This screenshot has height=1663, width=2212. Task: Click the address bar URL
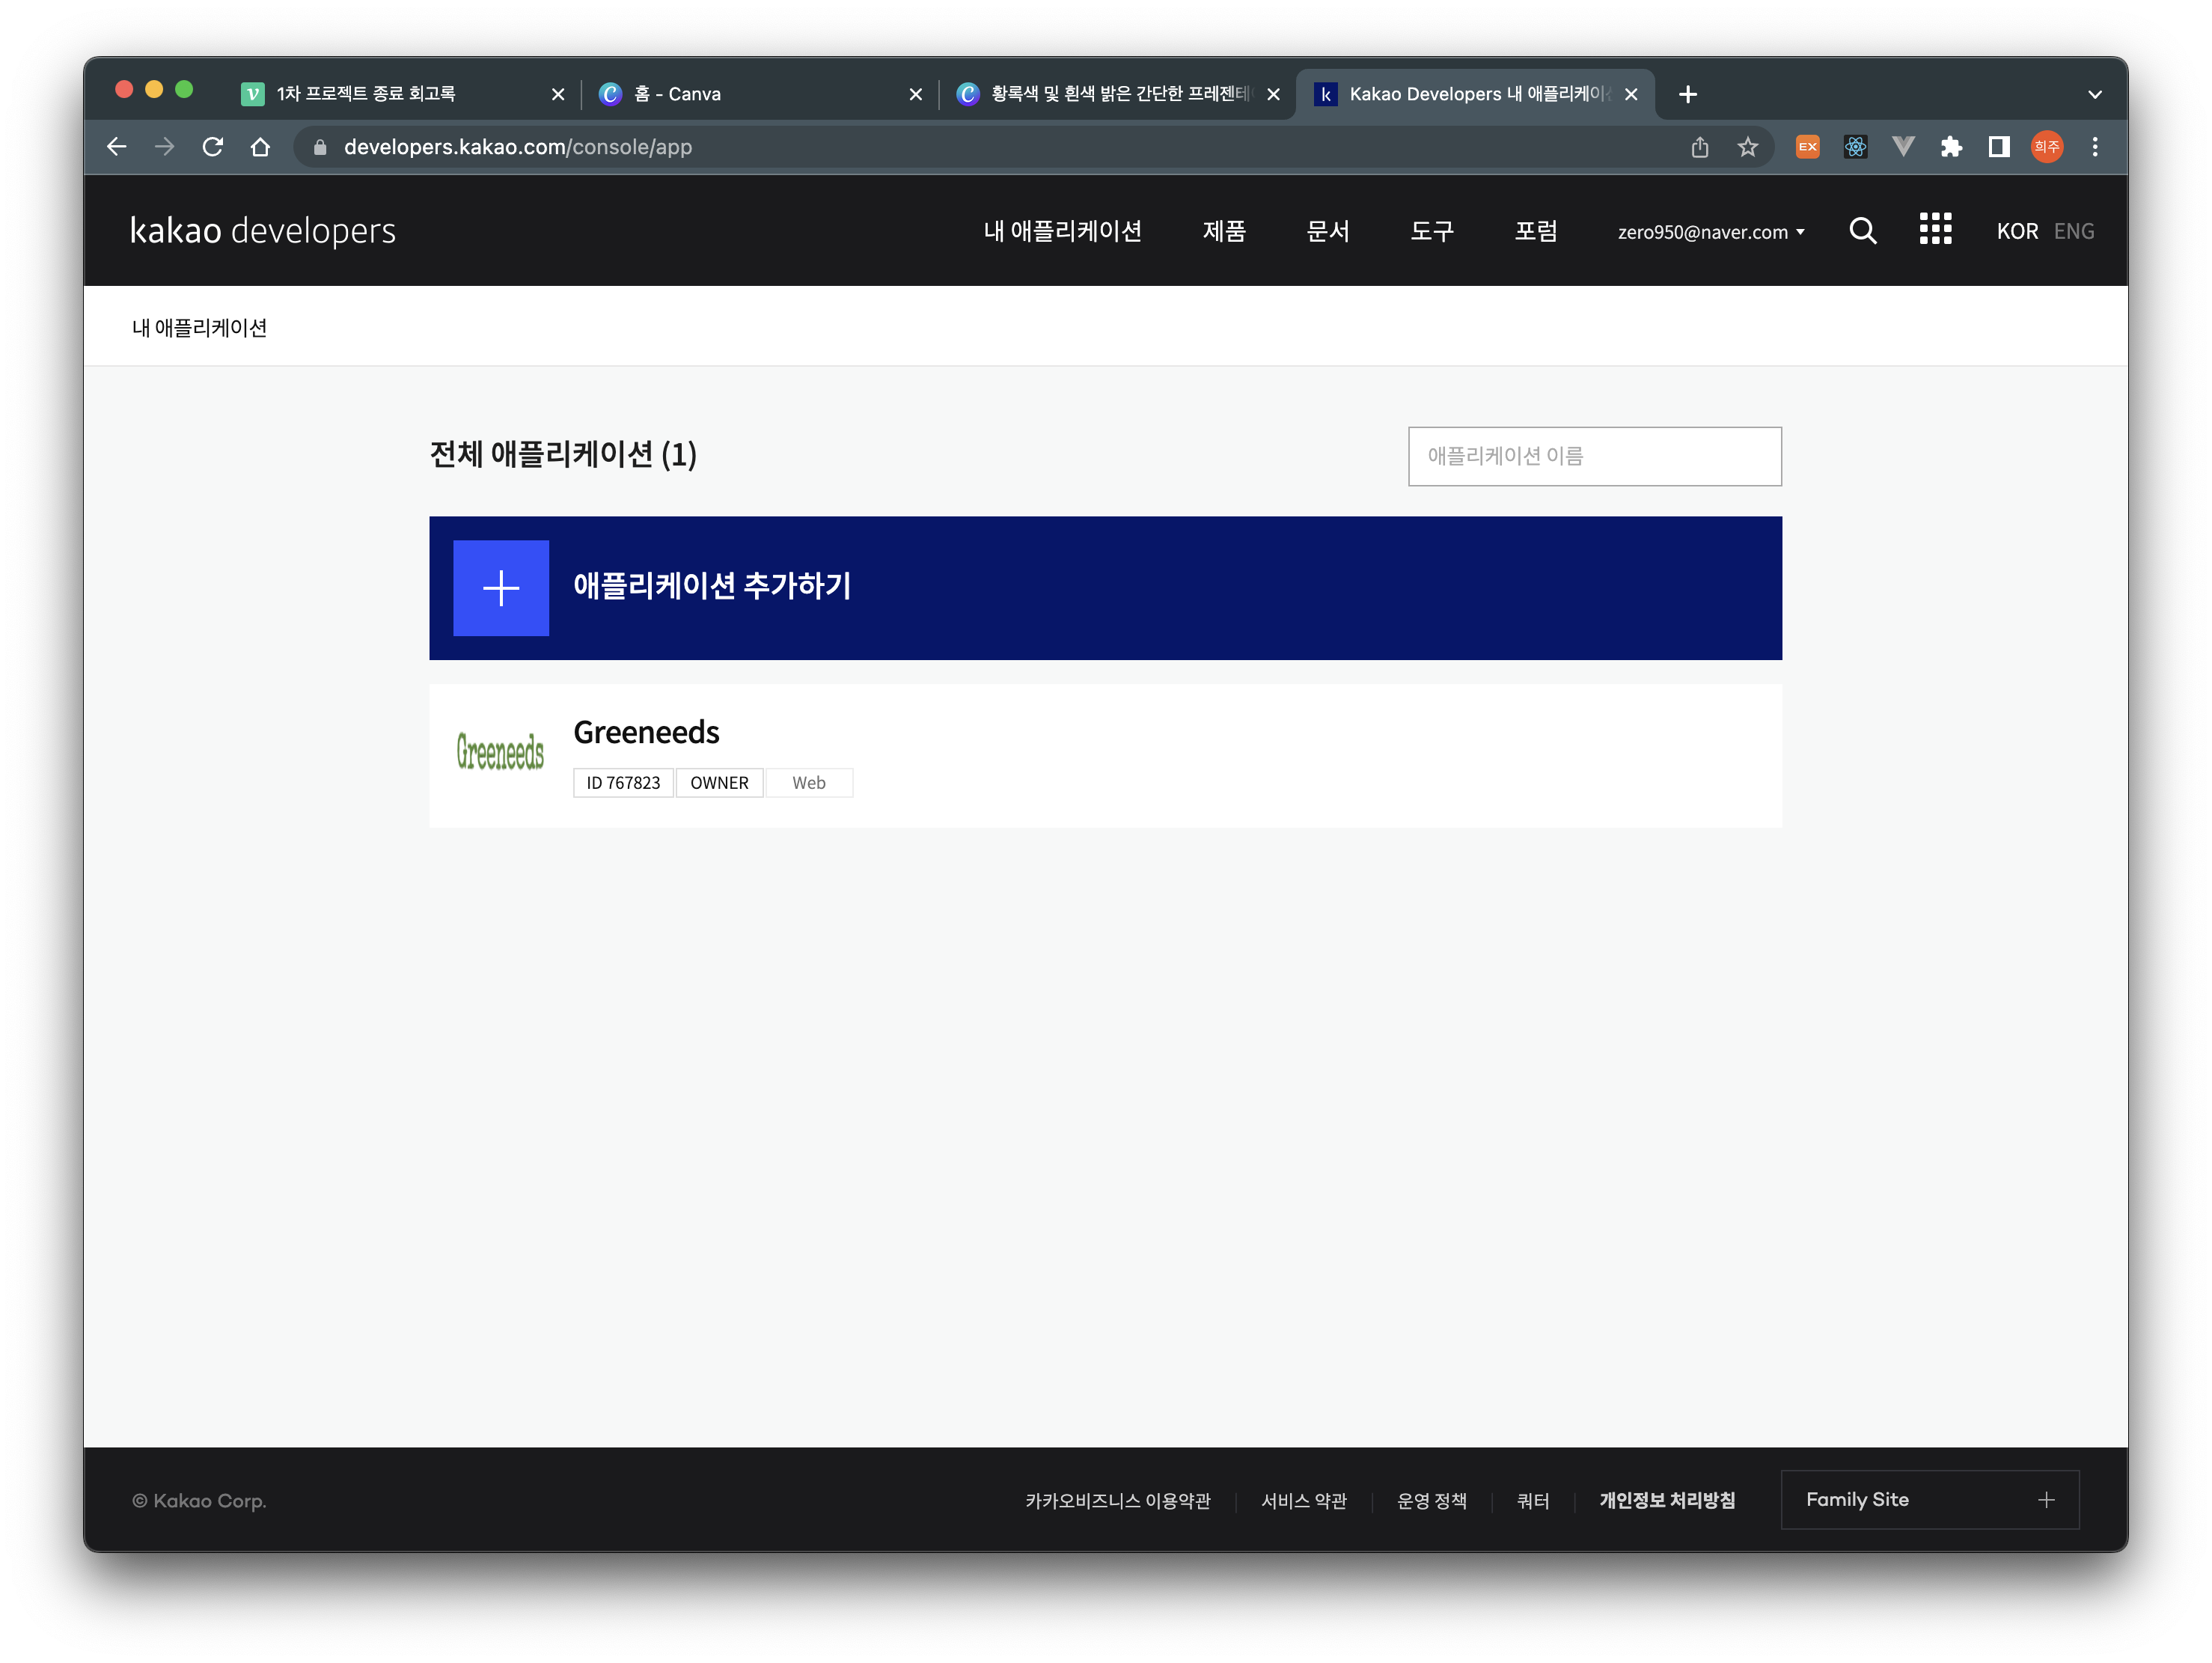518,147
